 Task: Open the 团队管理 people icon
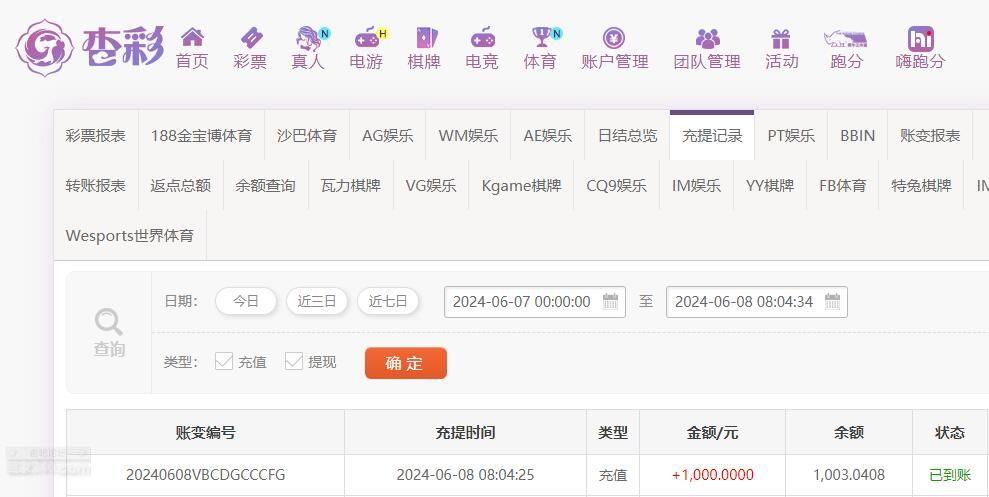click(707, 38)
